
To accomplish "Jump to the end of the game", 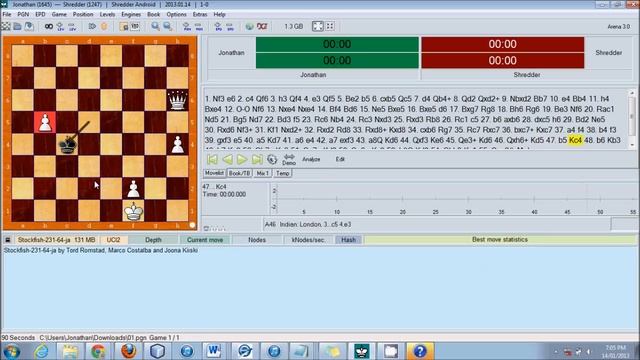I will [x=257, y=159].
